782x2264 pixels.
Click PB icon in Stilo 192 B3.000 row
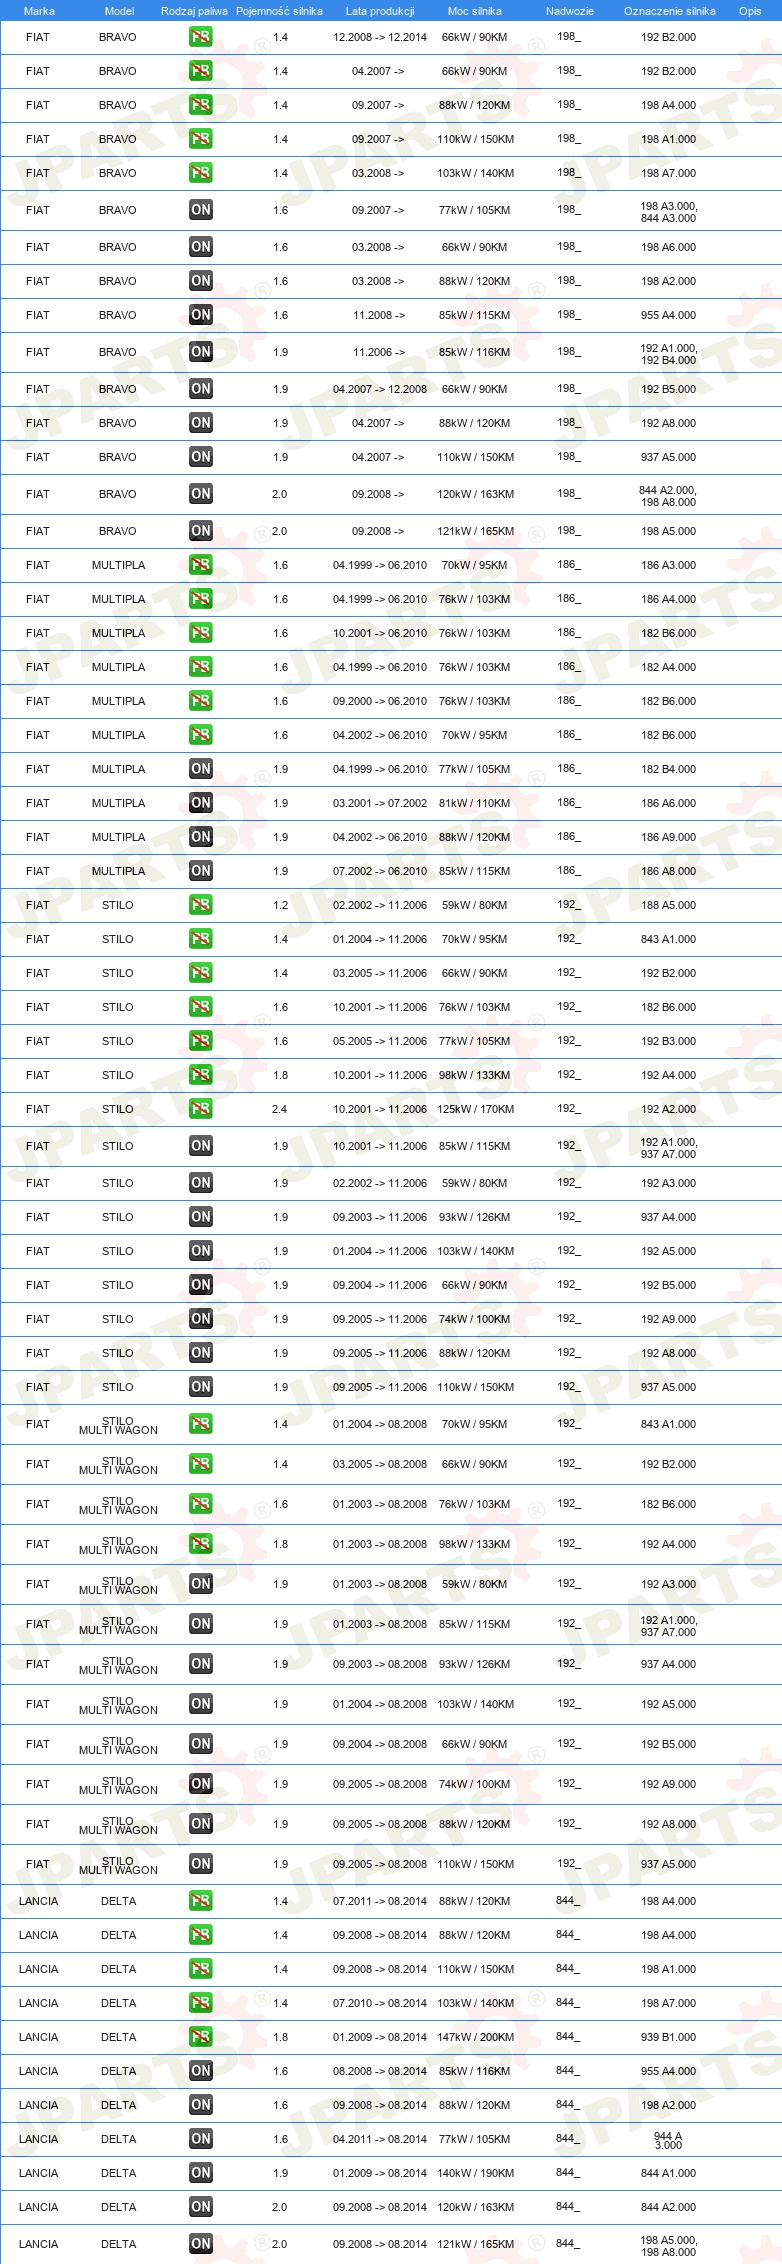200,1041
